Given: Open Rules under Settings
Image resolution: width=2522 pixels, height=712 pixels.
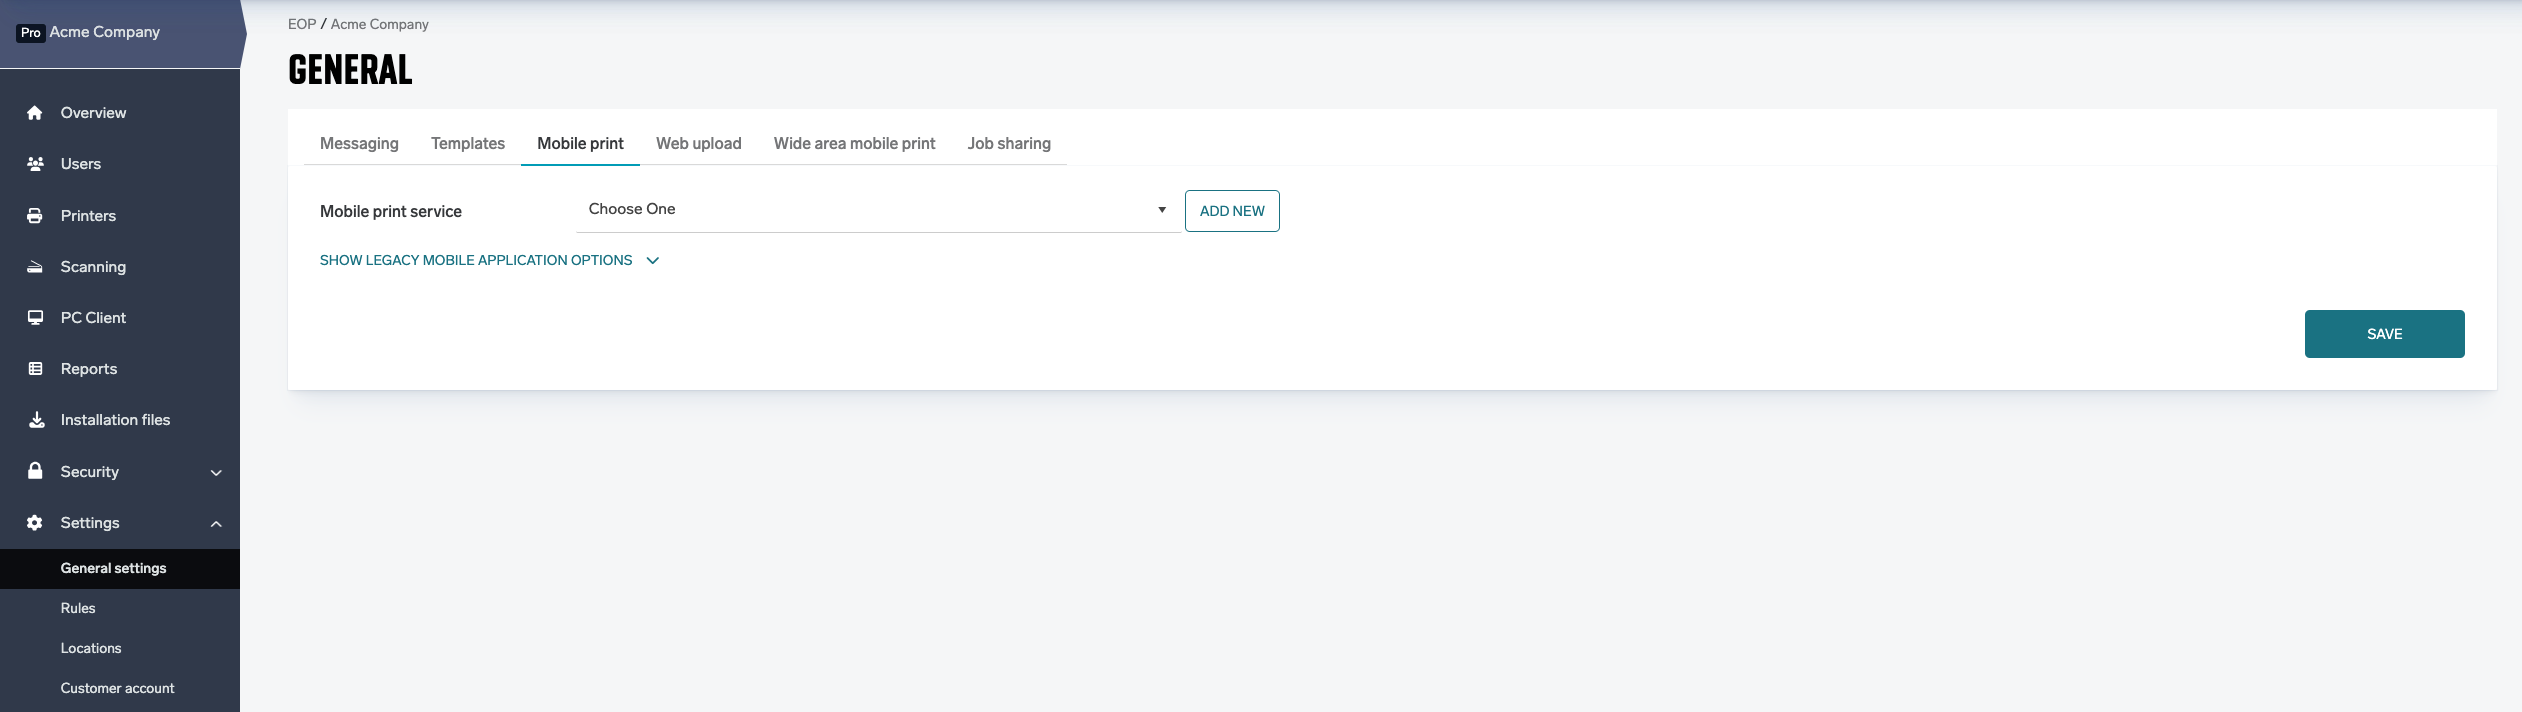Looking at the screenshot, I should tap(78, 608).
